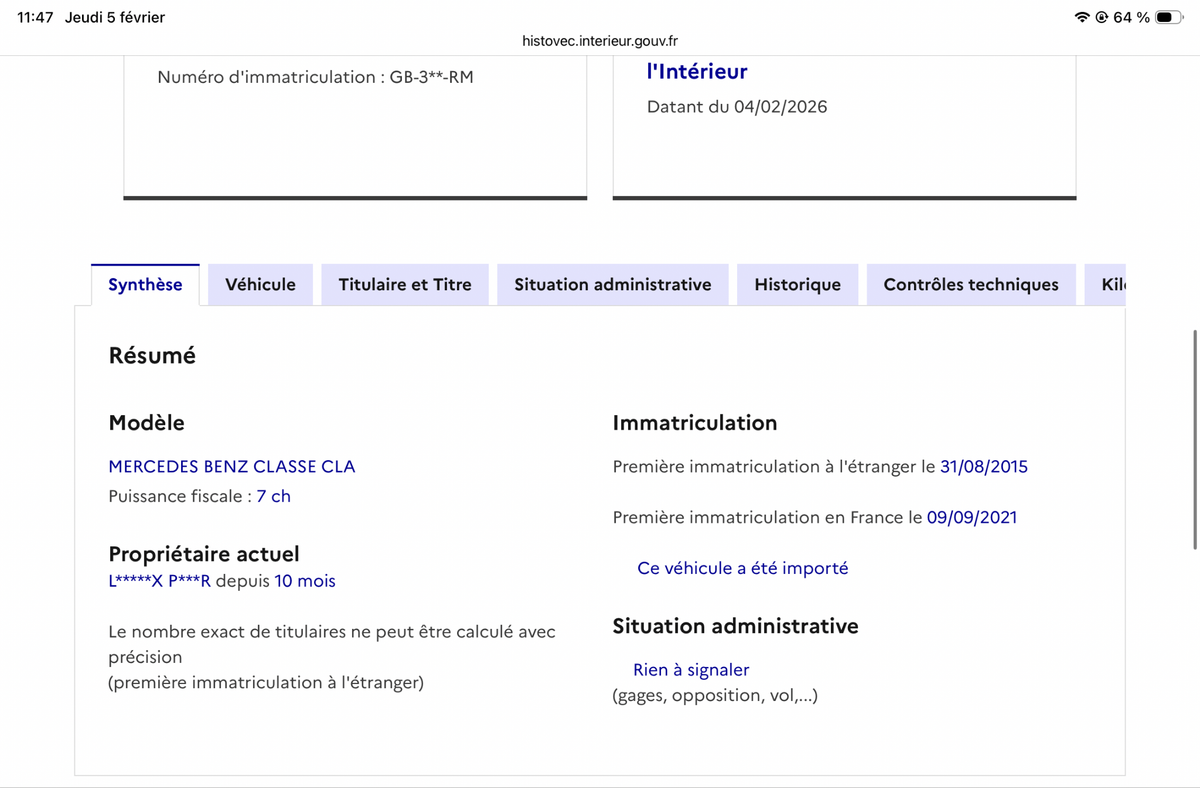
Task: Tap Ce véhicule a été importé
Action: click(742, 568)
